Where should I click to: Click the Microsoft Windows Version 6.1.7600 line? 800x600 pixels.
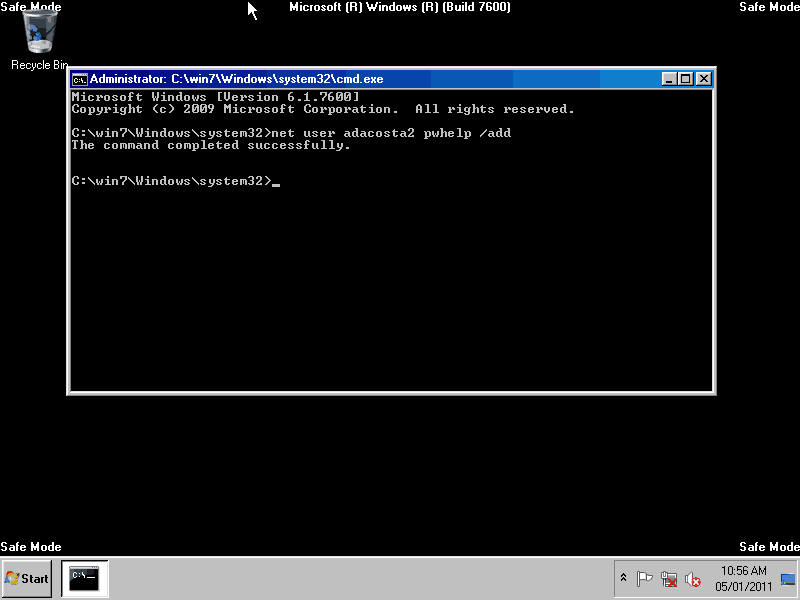(215, 97)
